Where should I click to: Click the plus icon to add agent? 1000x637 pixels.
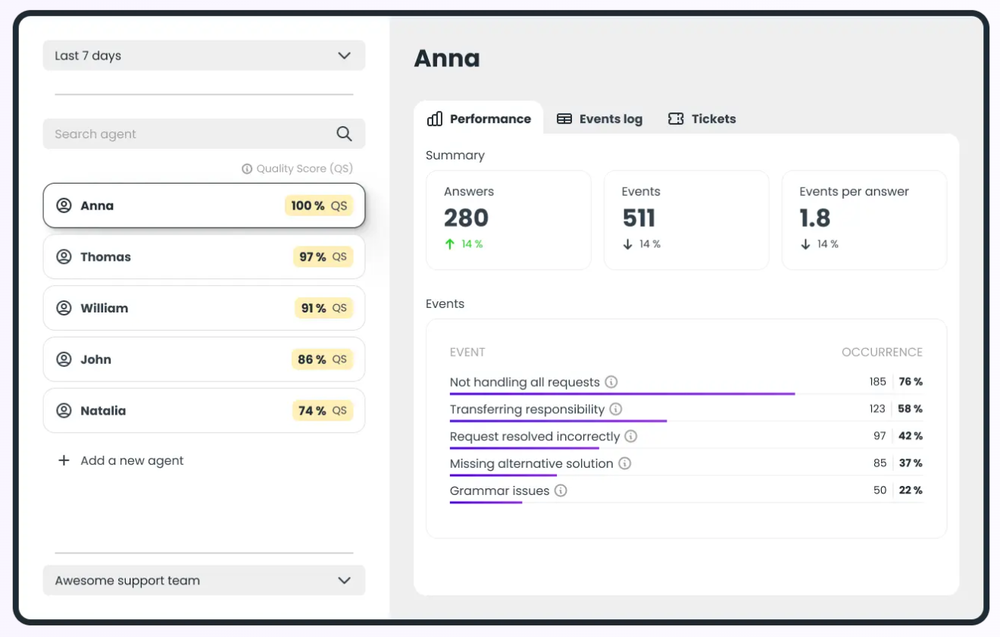[64, 461]
